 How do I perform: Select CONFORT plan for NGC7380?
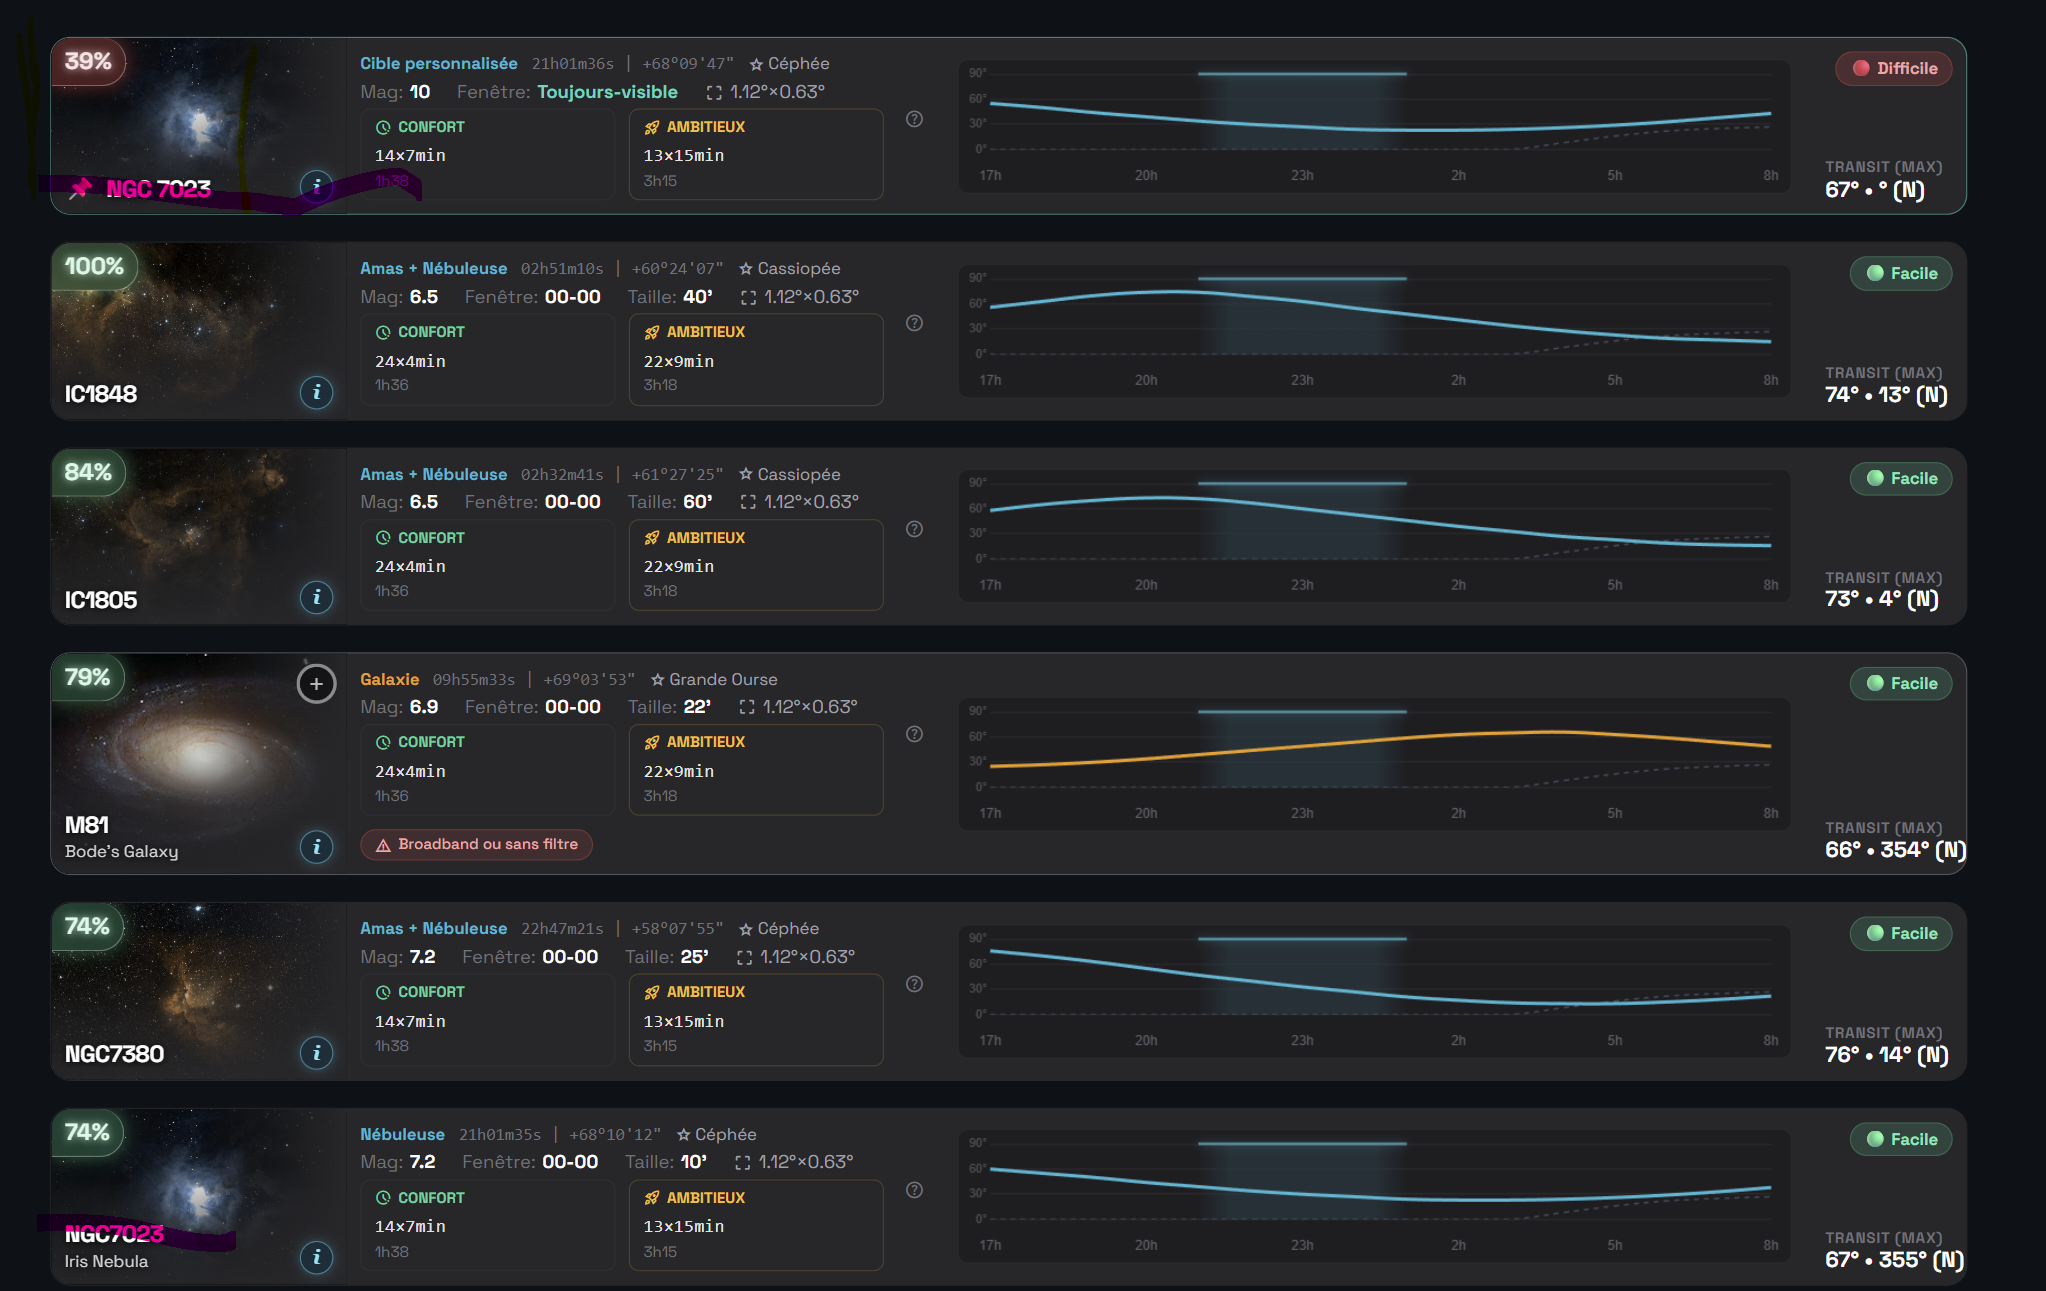click(487, 1019)
